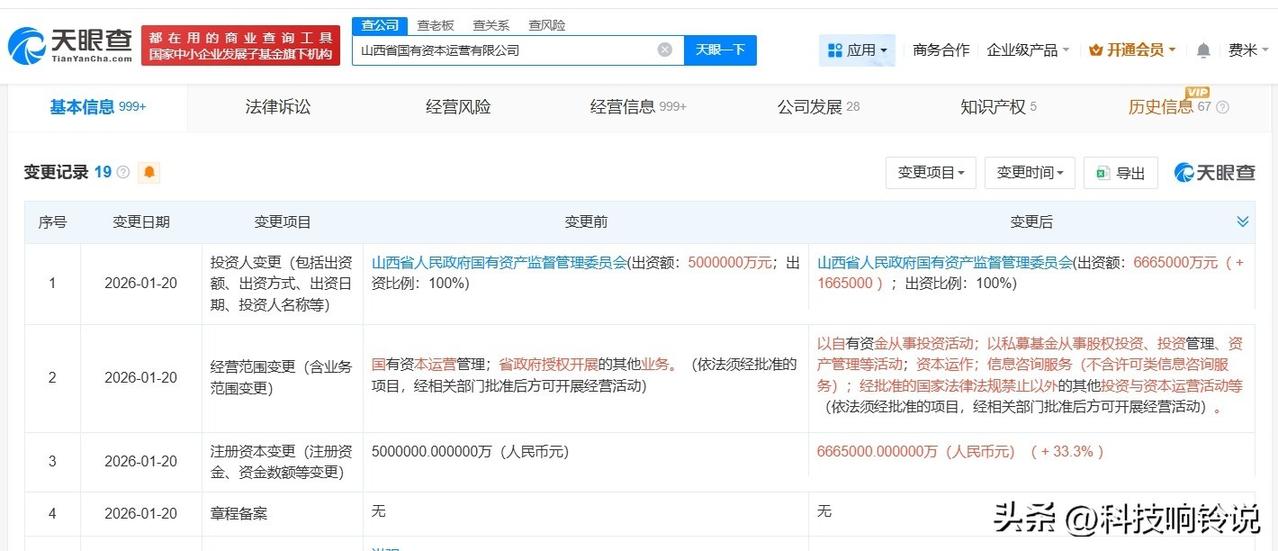Click the 变更前 column header
This screenshot has width=1278, height=551.
[x=586, y=222]
